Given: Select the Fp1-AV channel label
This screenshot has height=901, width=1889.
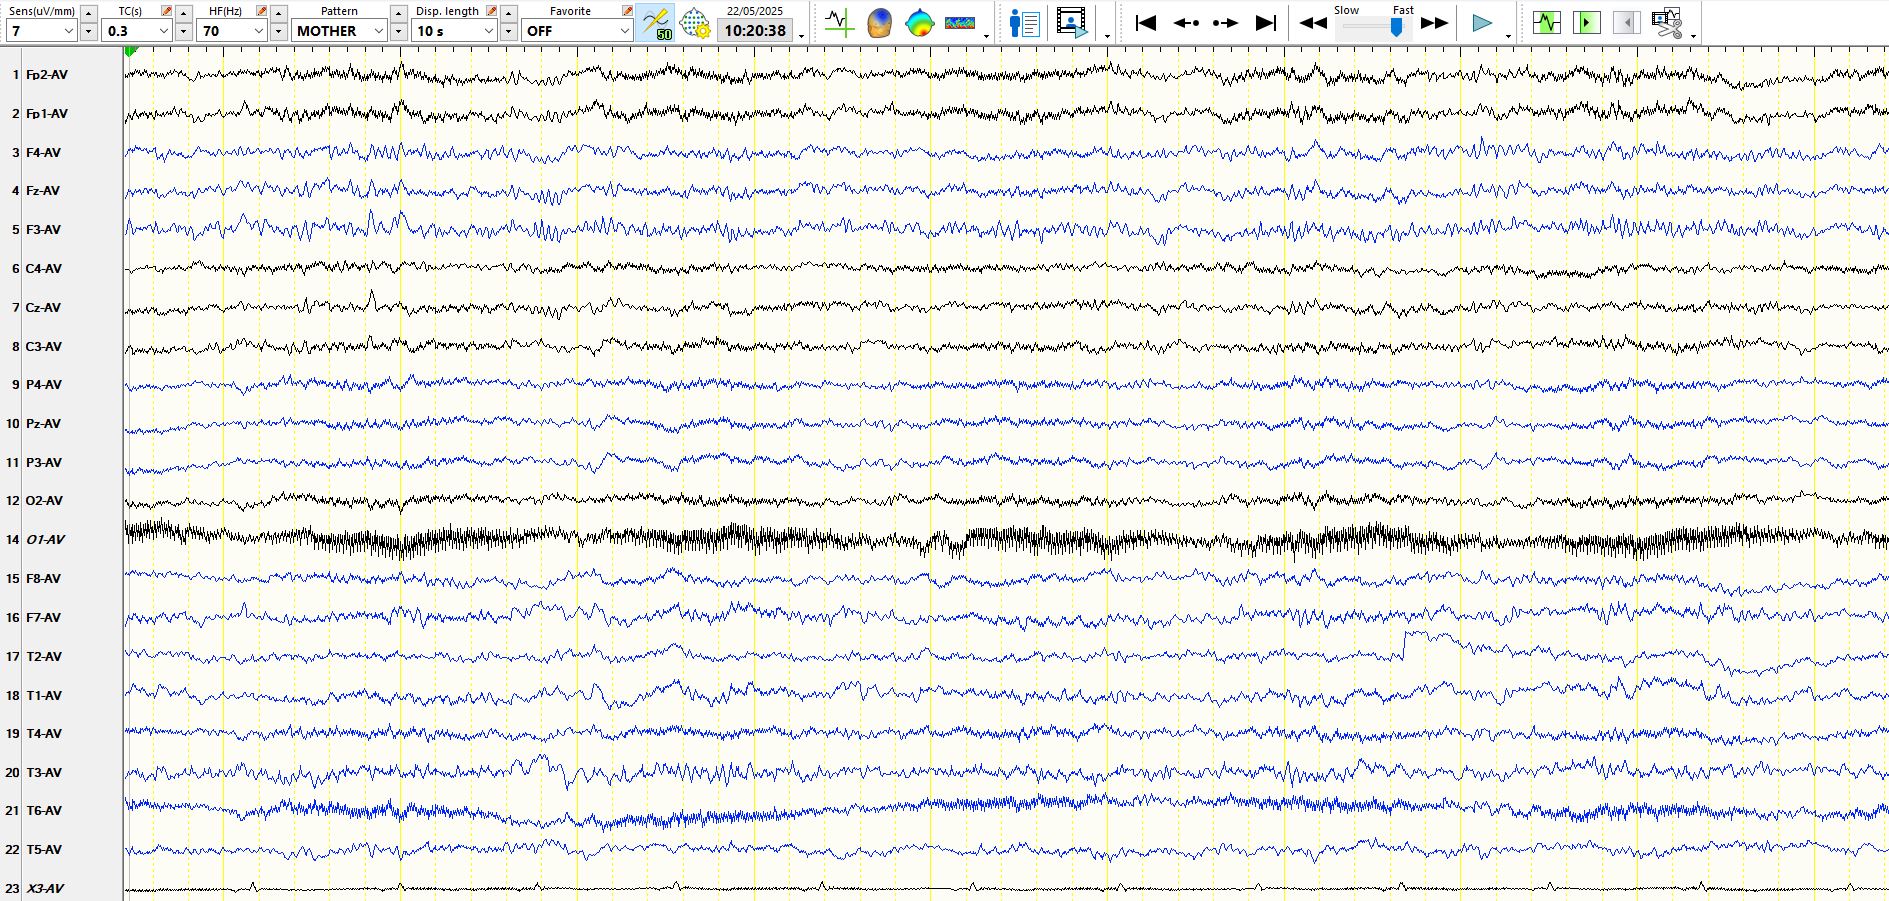Looking at the screenshot, I should tap(47, 114).
